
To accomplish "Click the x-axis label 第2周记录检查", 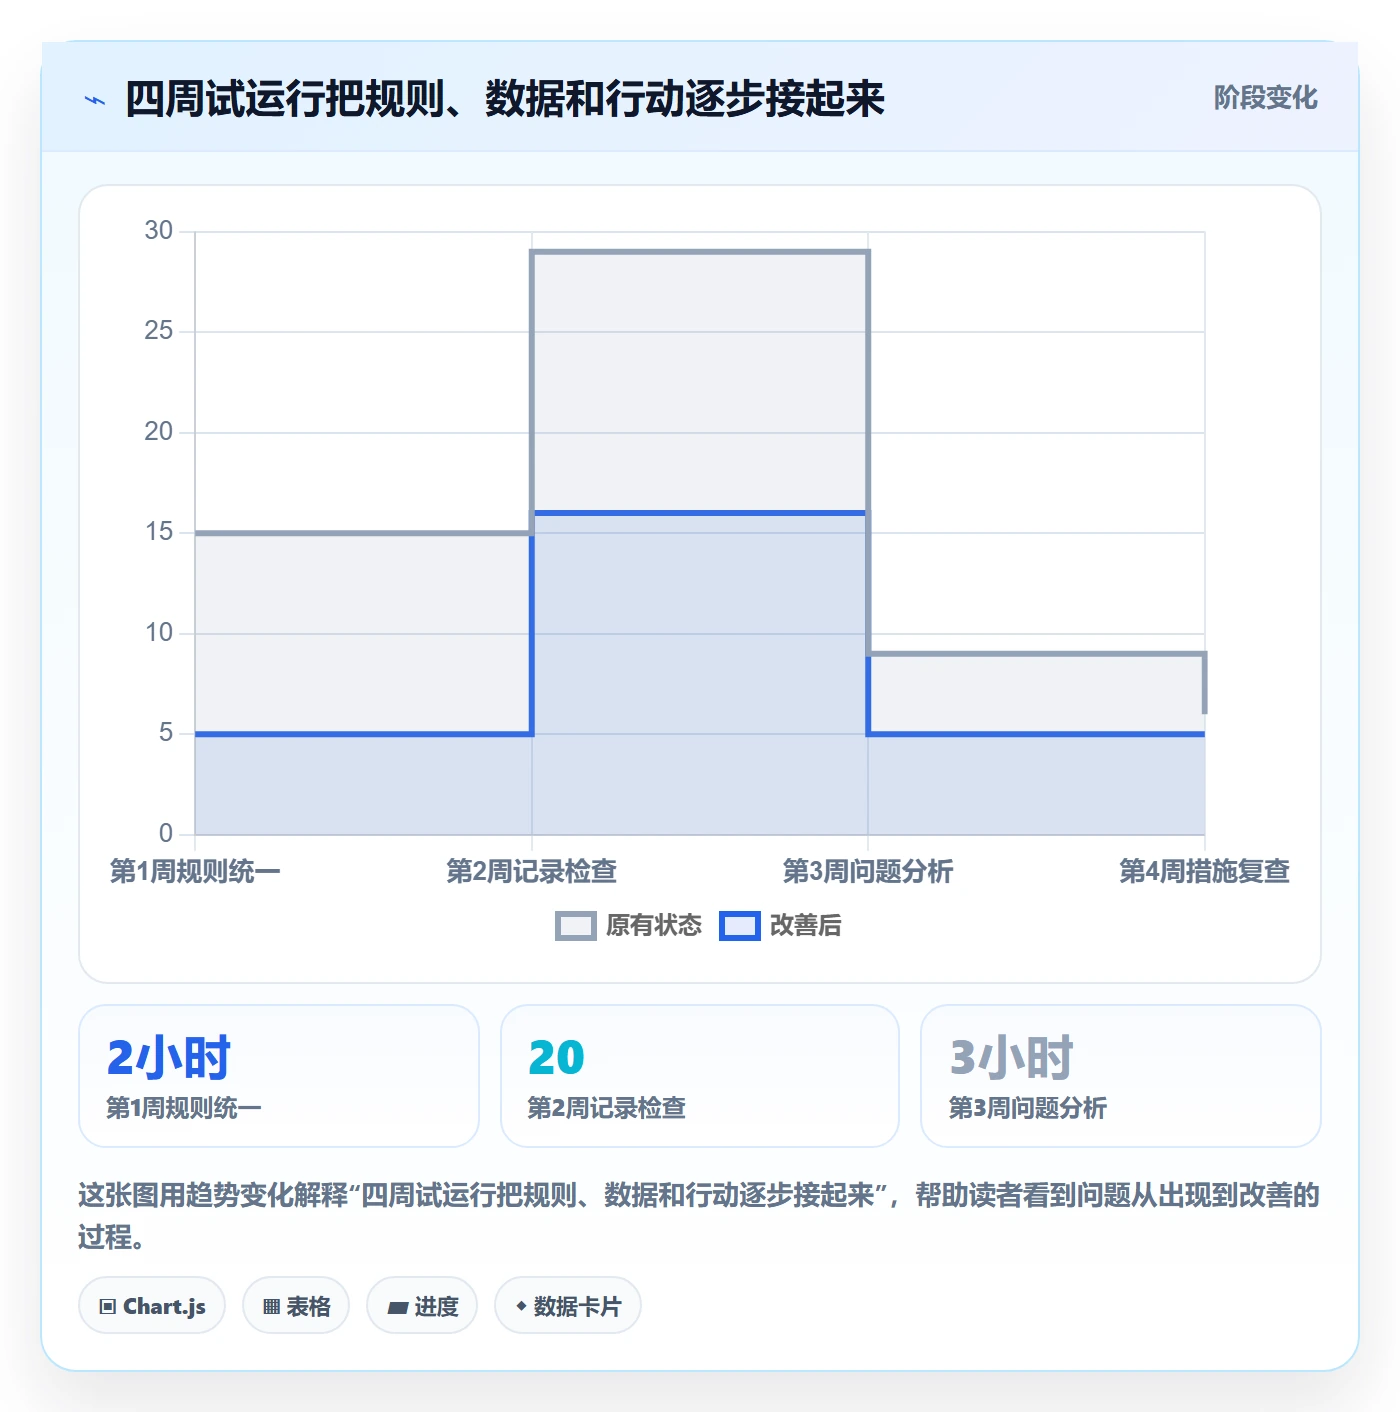I will 532,871.
